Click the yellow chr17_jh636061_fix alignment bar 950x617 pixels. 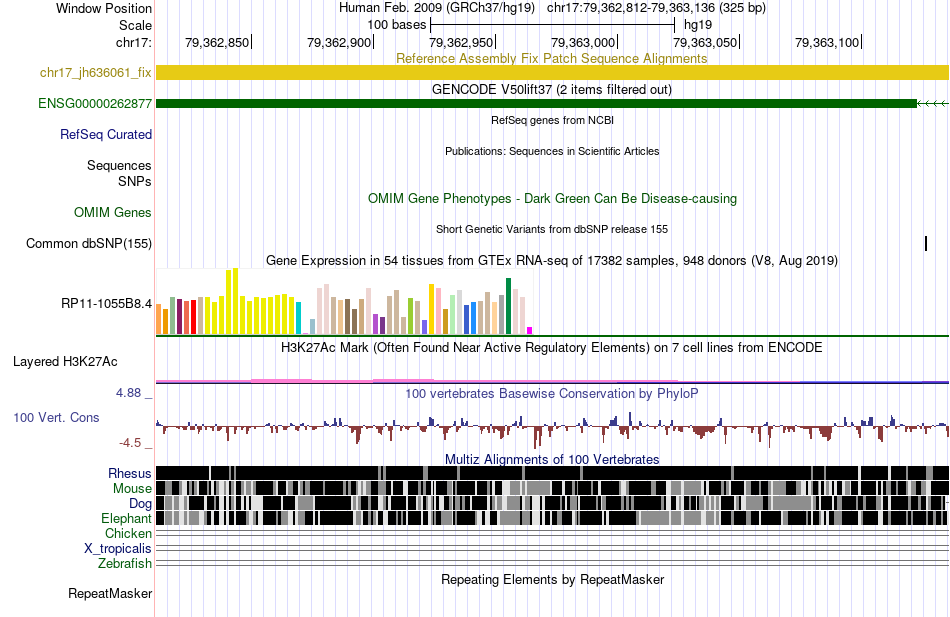[552, 73]
